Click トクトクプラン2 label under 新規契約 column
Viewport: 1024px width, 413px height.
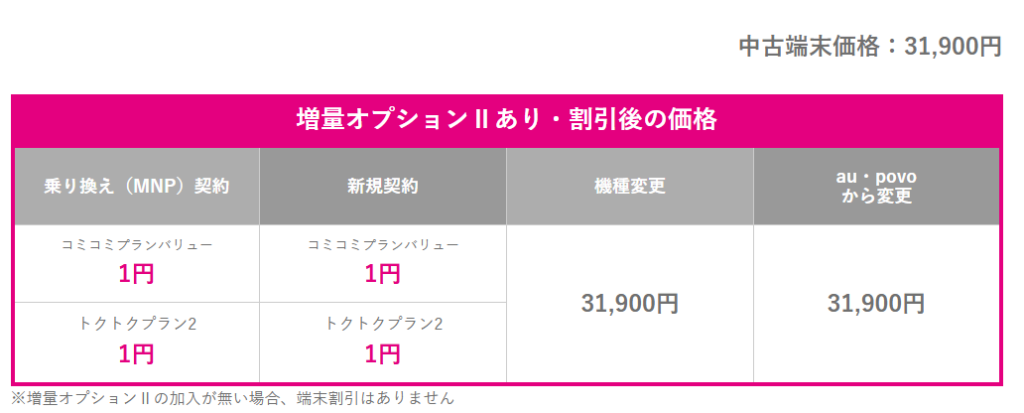pyautogui.click(x=383, y=324)
